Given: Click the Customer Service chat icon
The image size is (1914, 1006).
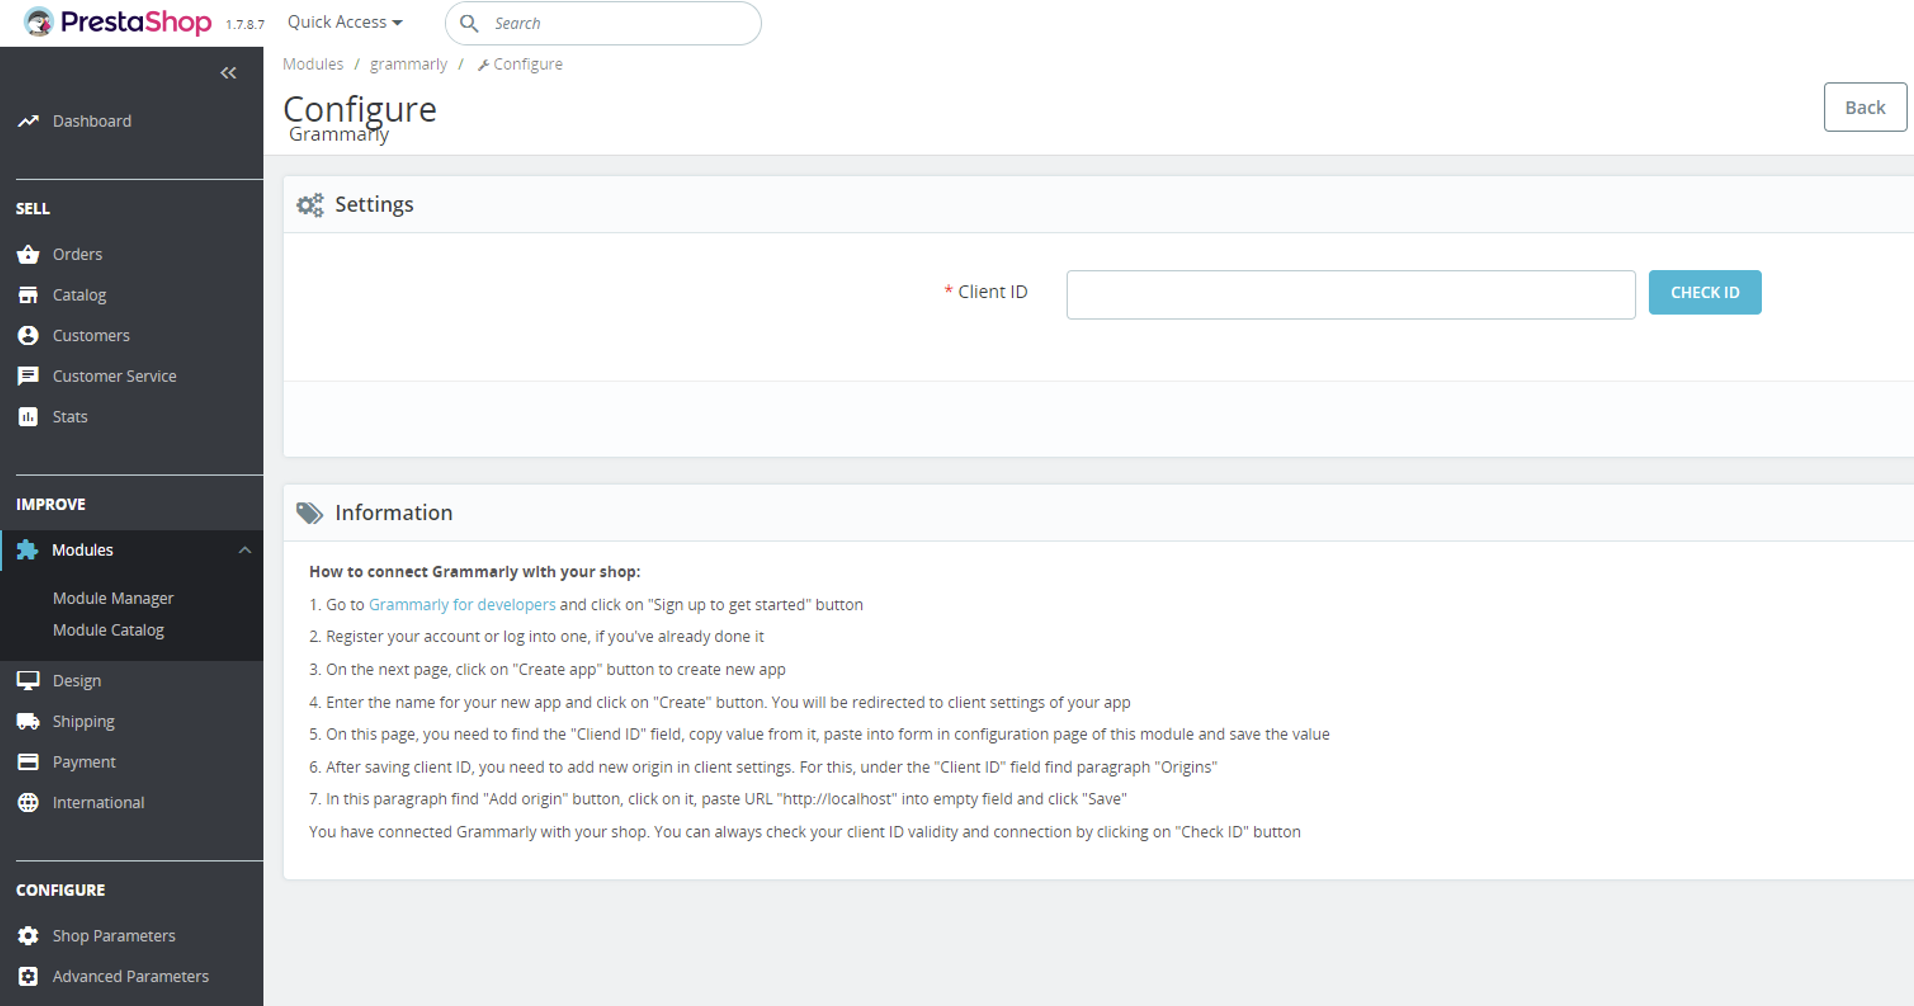Looking at the screenshot, I should tap(28, 376).
